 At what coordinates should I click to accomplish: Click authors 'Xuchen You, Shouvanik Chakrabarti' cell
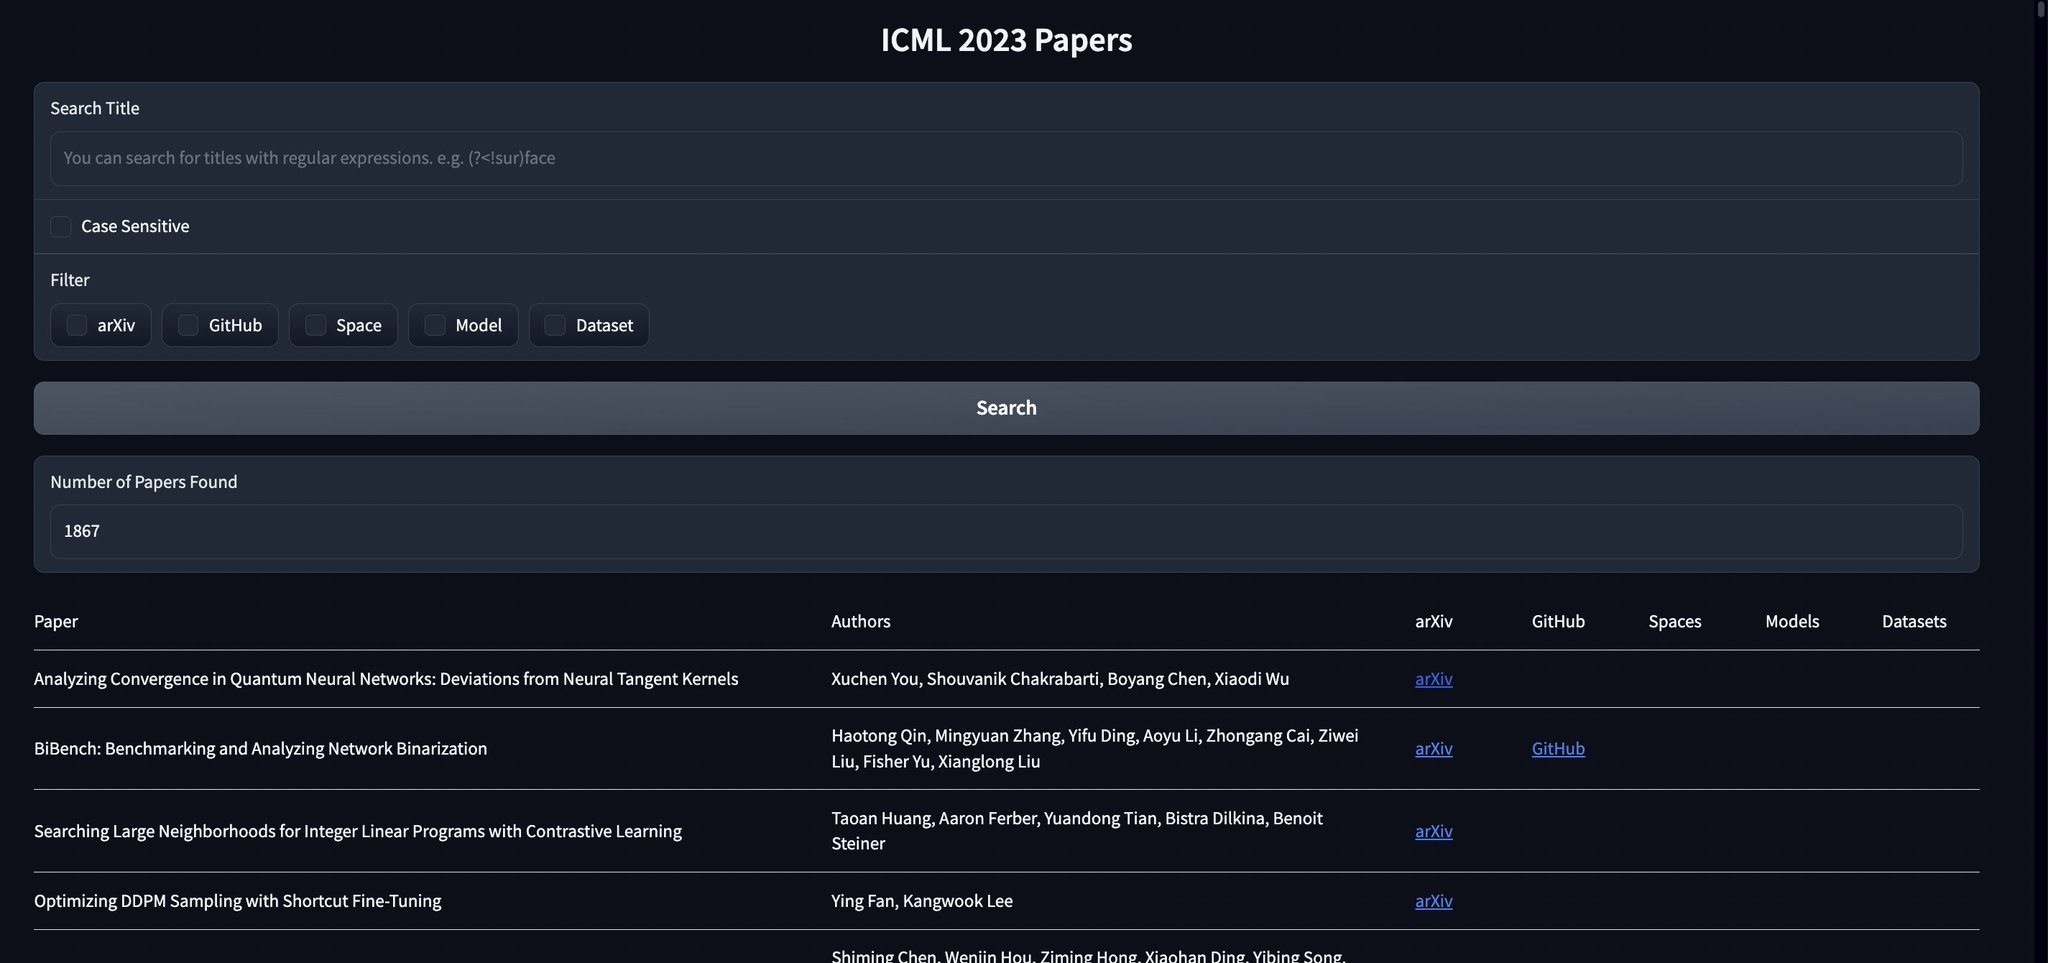coord(1060,679)
